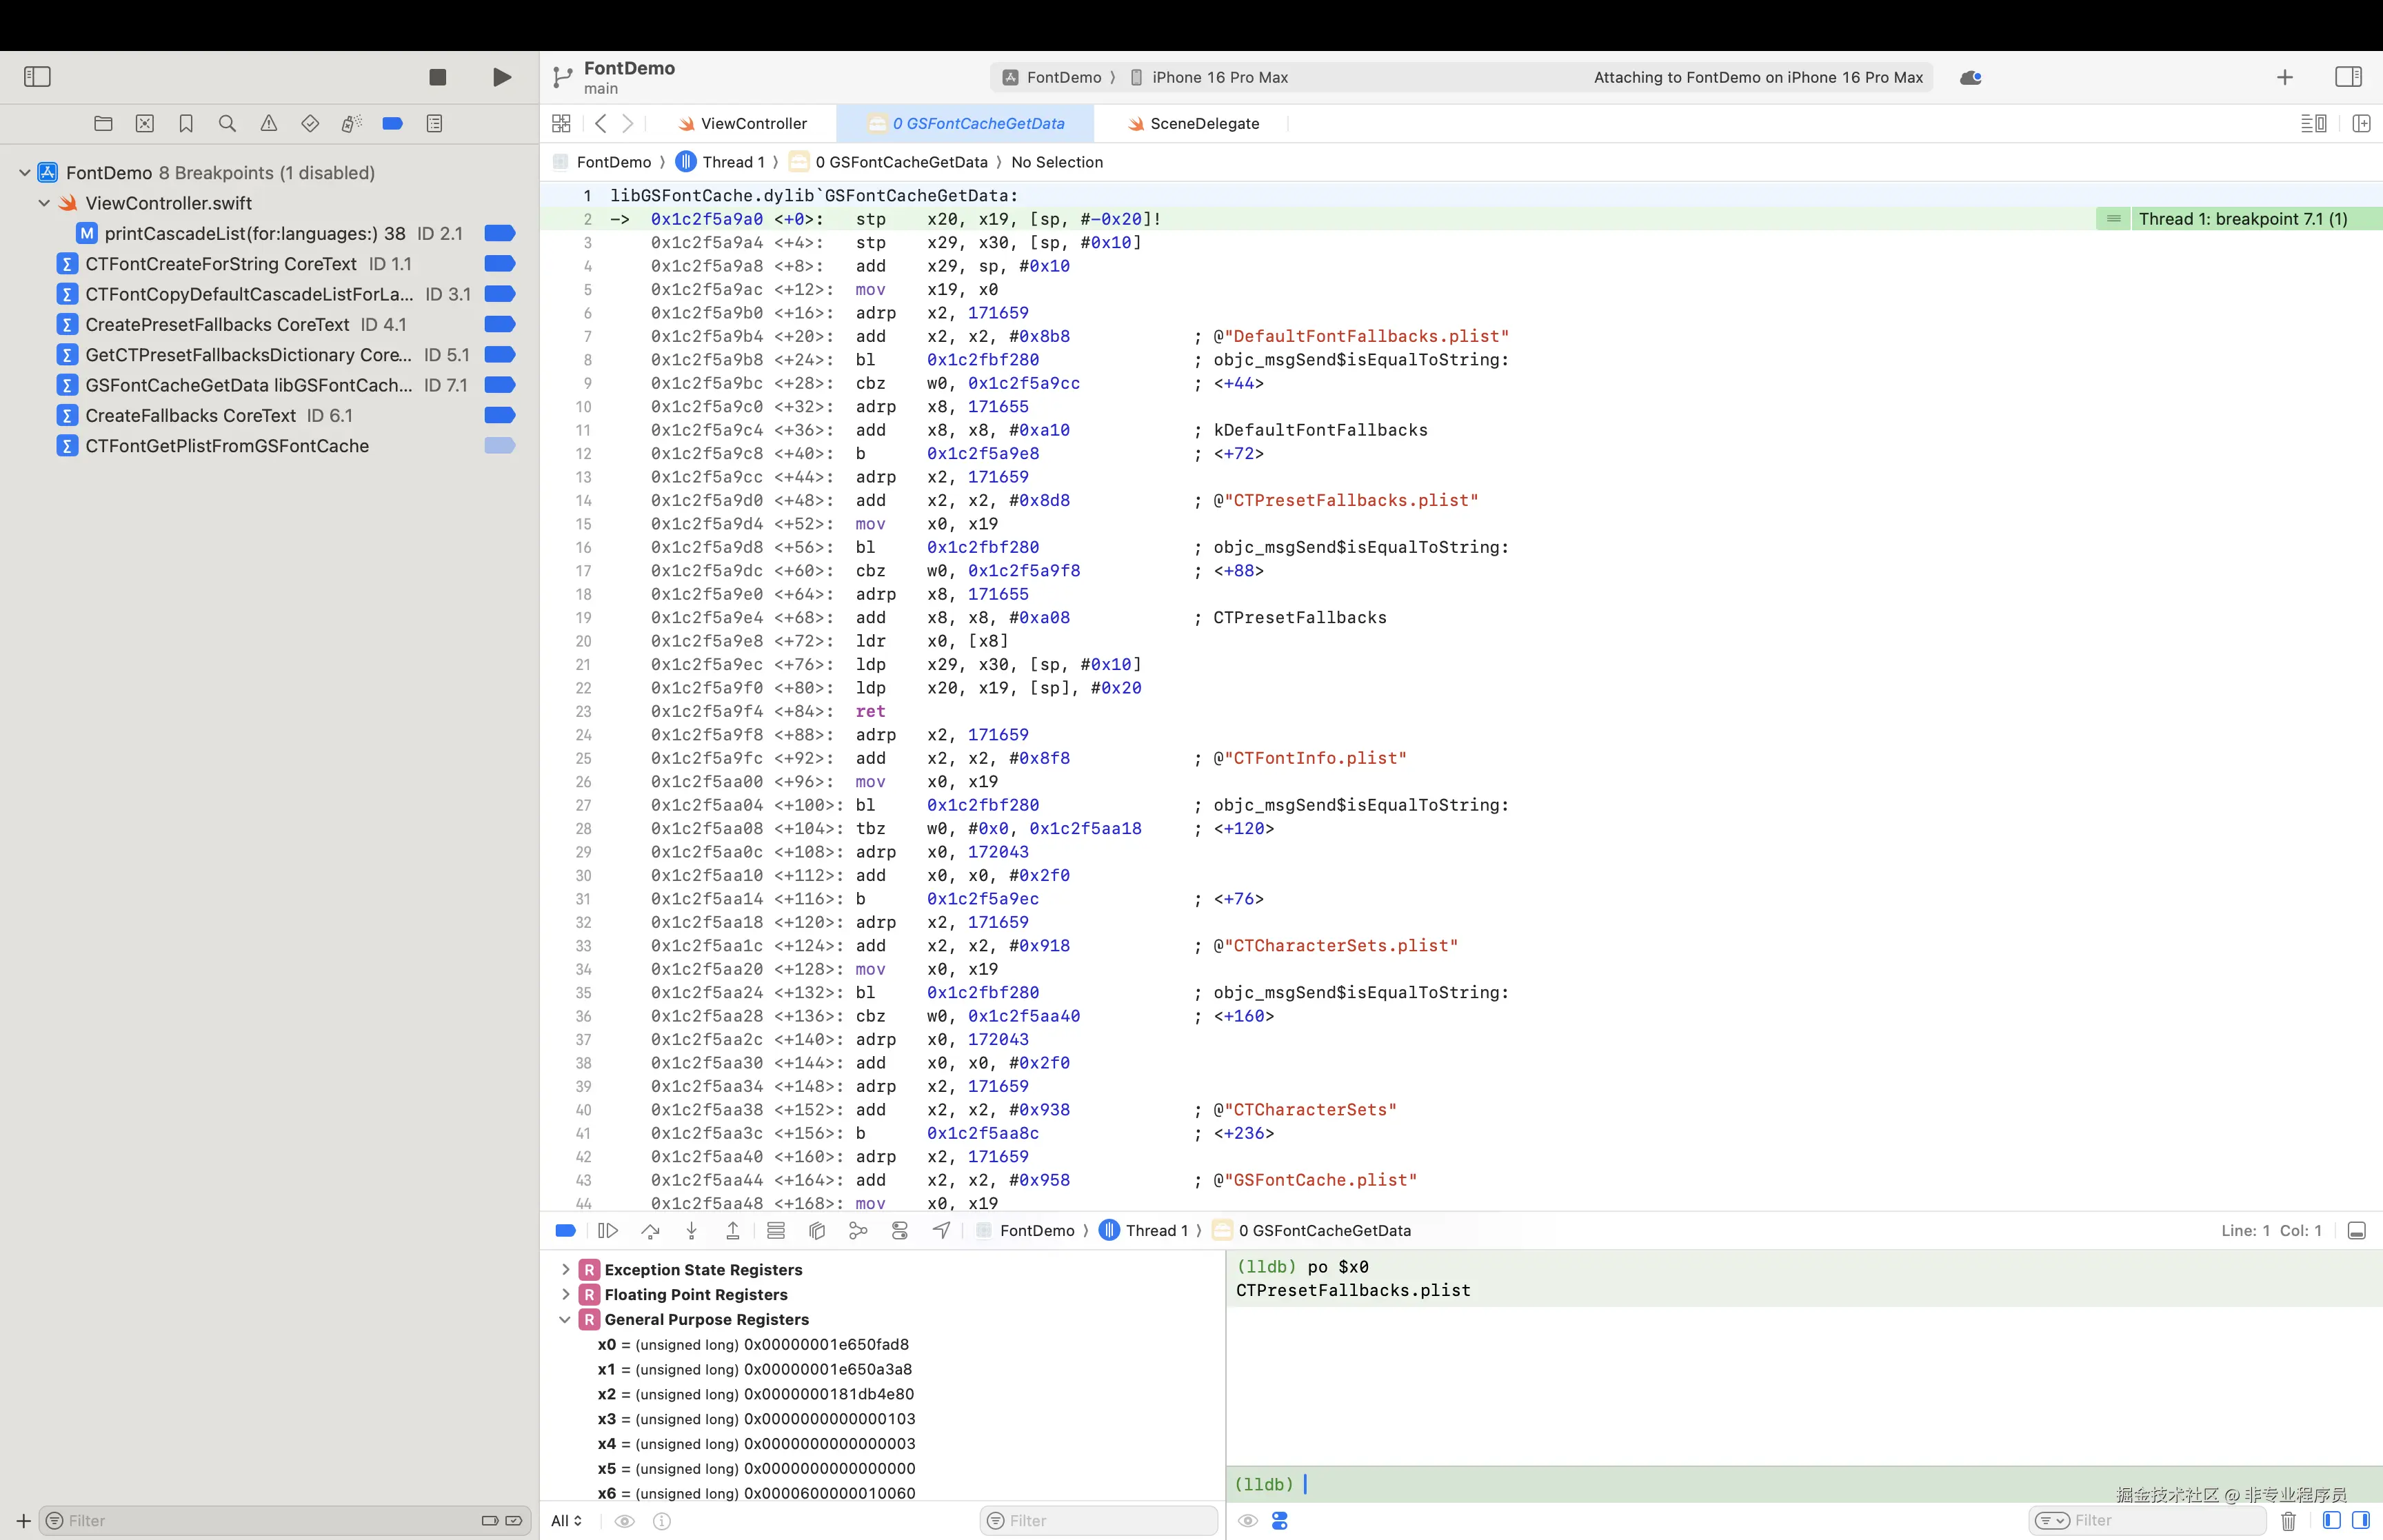Click the Continue program execution button
The image size is (2383, 1540).
coord(608,1230)
